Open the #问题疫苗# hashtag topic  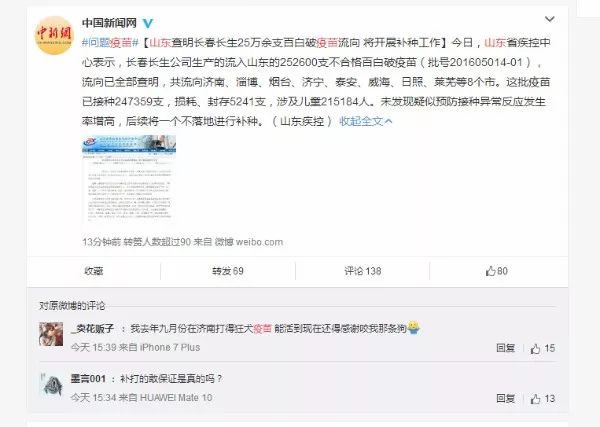tap(110, 42)
